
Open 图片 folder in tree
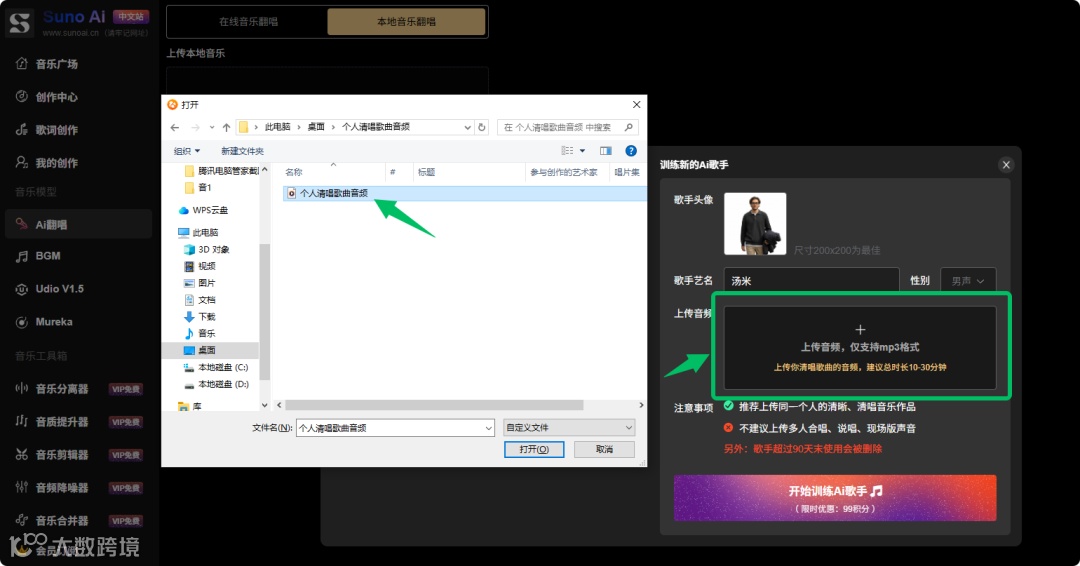coord(200,283)
